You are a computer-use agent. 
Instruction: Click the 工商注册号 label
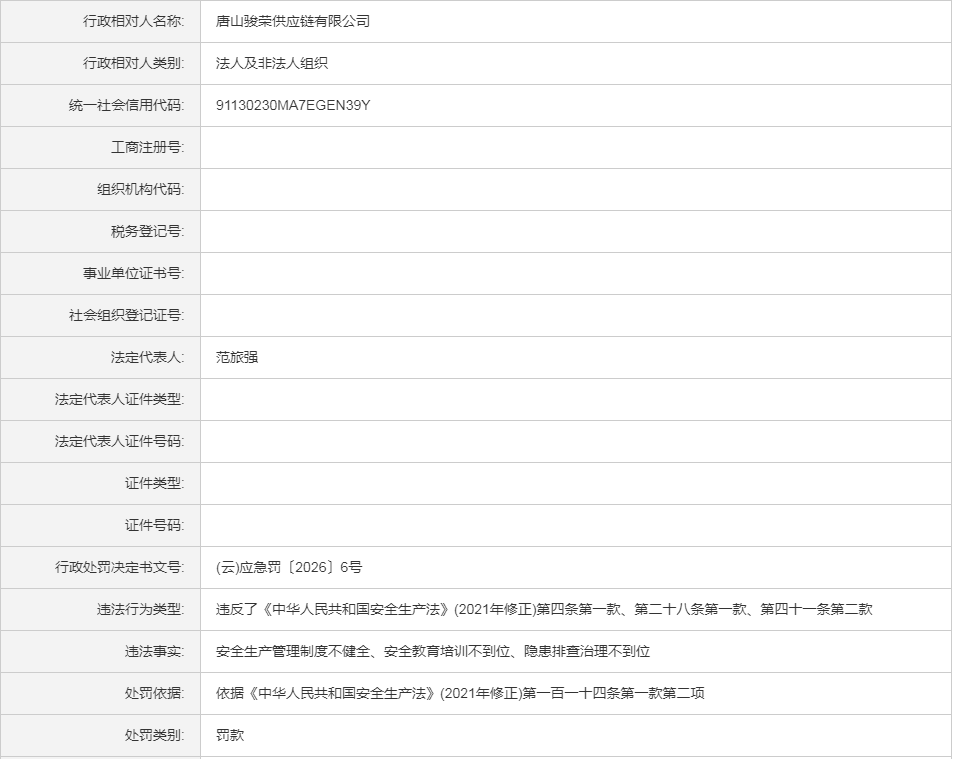[x=147, y=147]
